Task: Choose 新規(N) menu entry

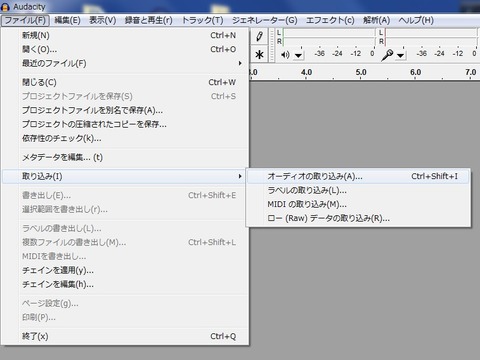Action: [126, 35]
